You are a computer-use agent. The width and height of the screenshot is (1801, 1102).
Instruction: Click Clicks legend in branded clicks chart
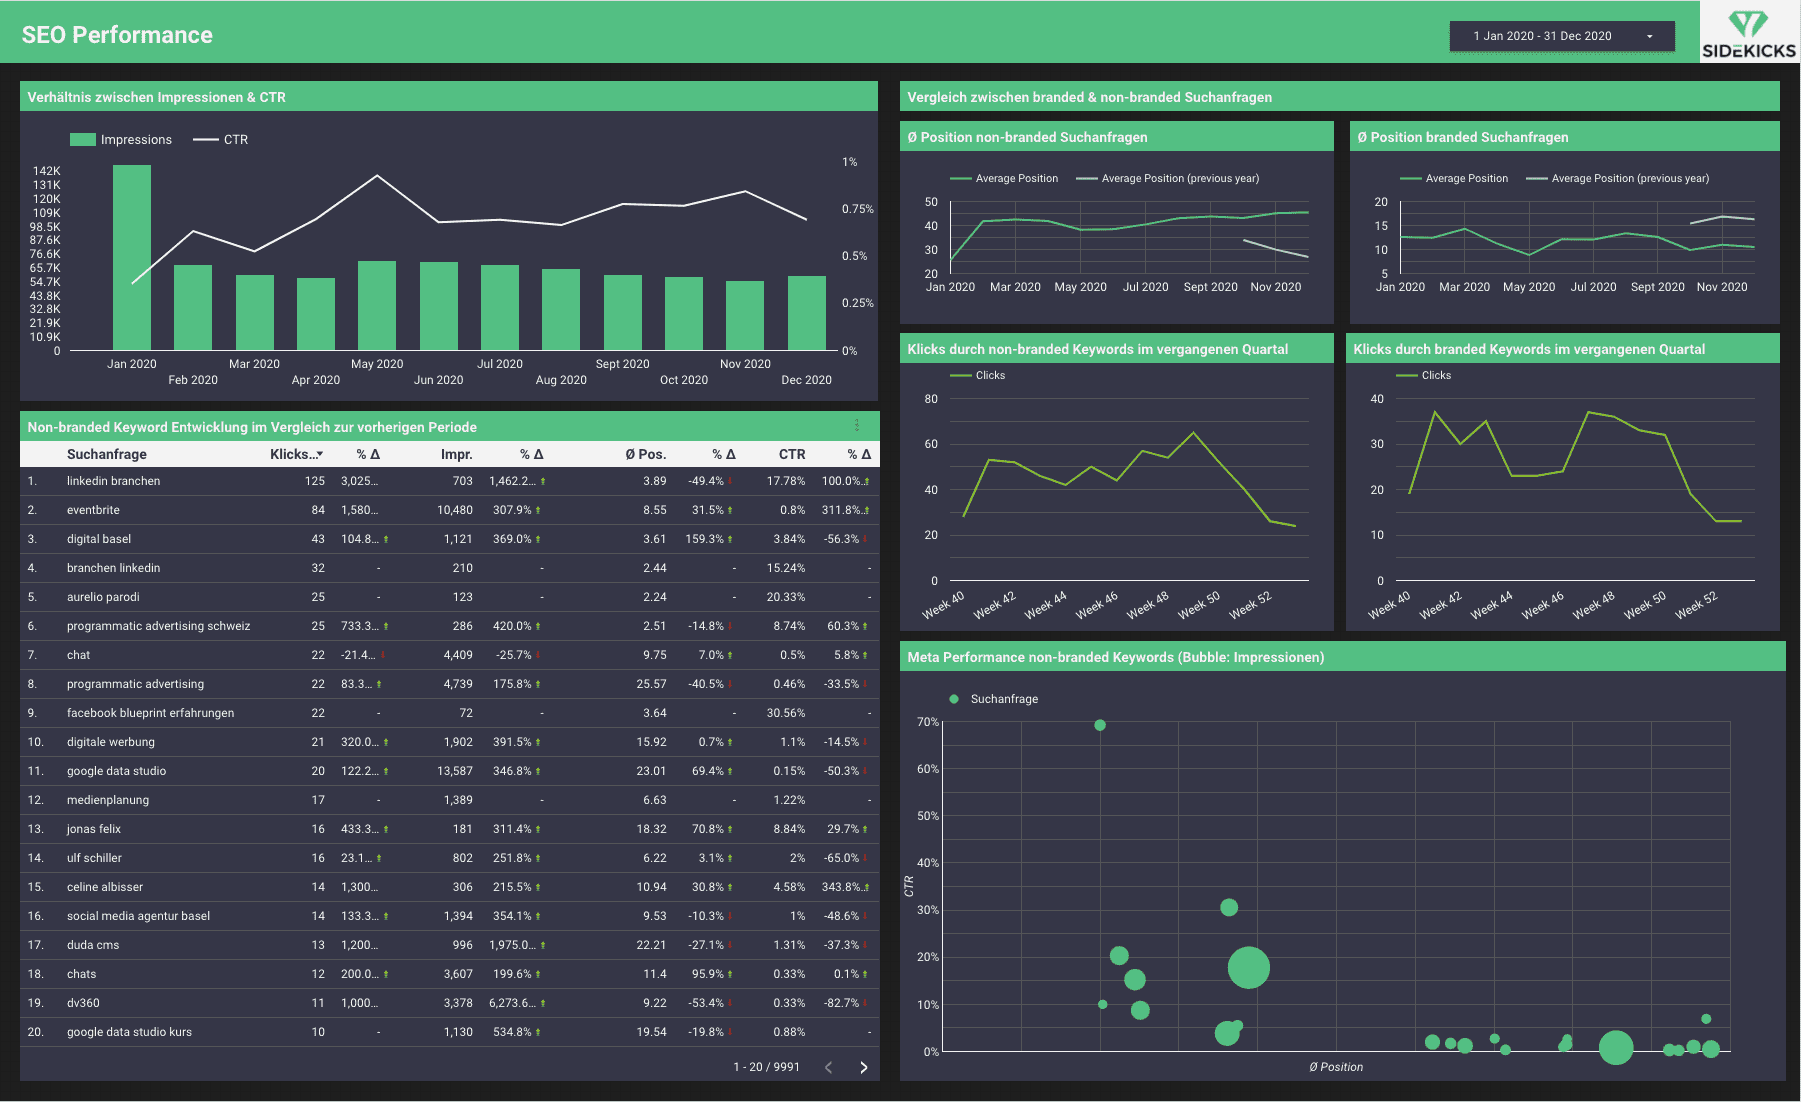tap(1424, 375)
